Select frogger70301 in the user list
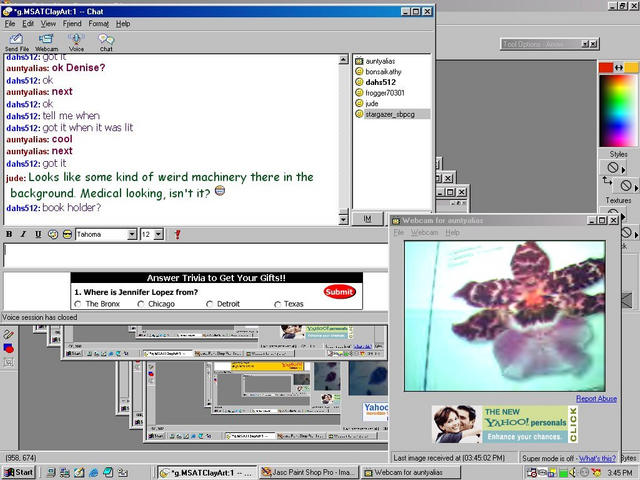Screen dimensions: 640x480 click(385, 93)
